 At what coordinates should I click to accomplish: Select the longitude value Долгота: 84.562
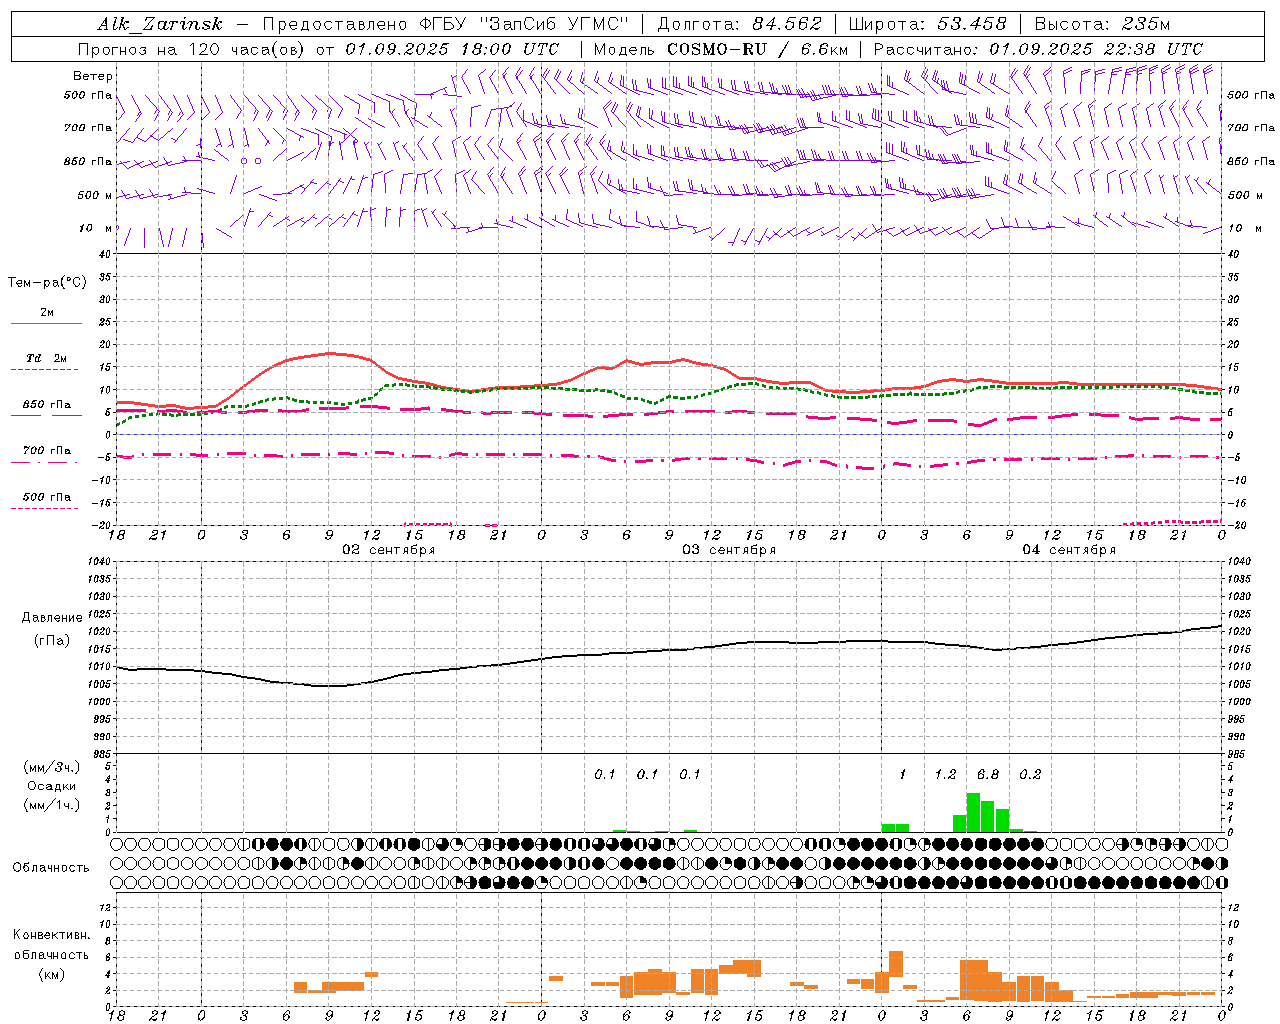tap(739, 24)
